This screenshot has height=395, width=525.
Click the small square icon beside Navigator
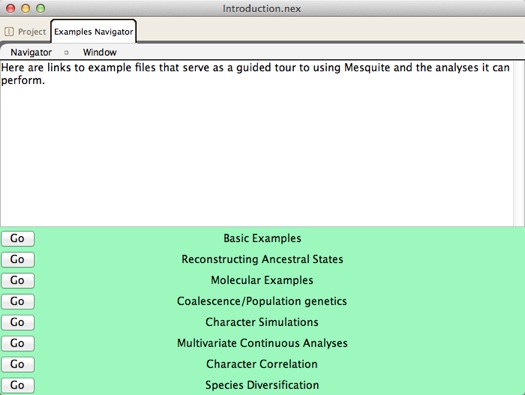pos(66,53)
